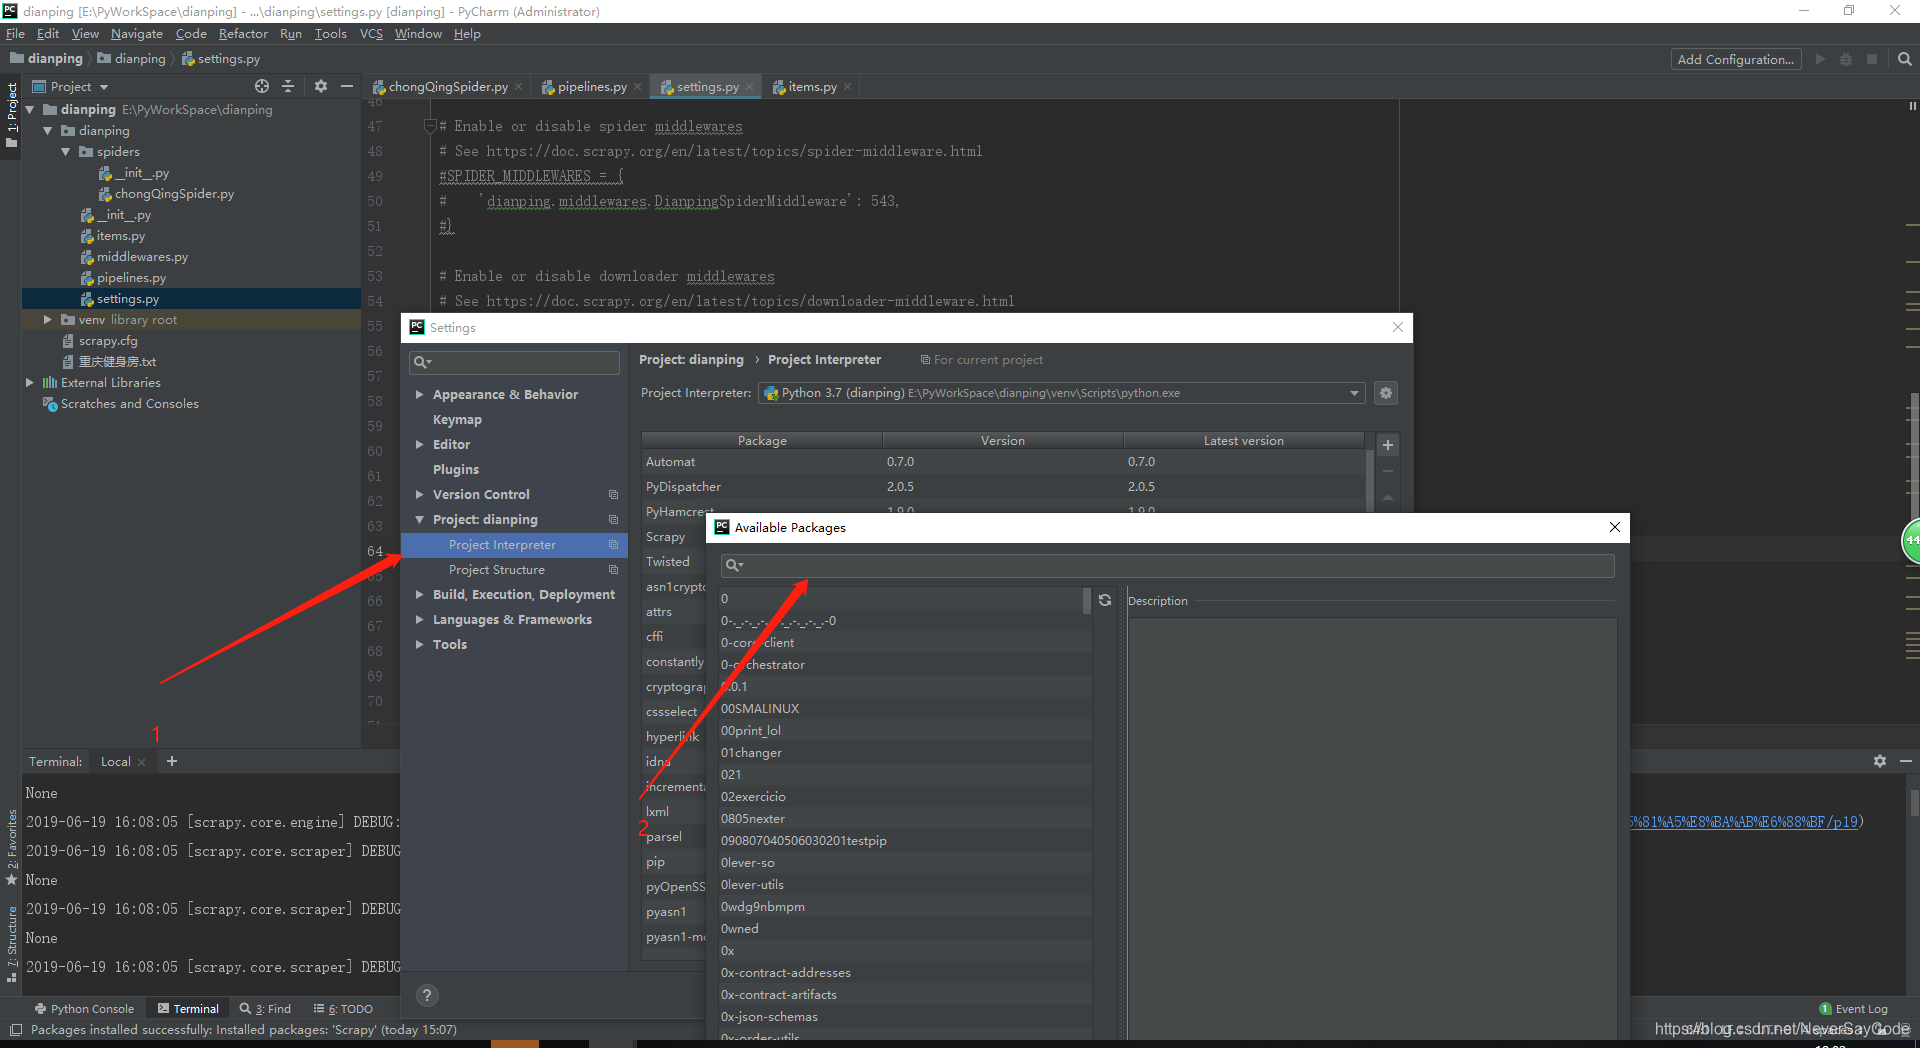Click the tool windows toggle icon in status bar
Screen dimensions: 1920x1048
(x=15, y=1030)
